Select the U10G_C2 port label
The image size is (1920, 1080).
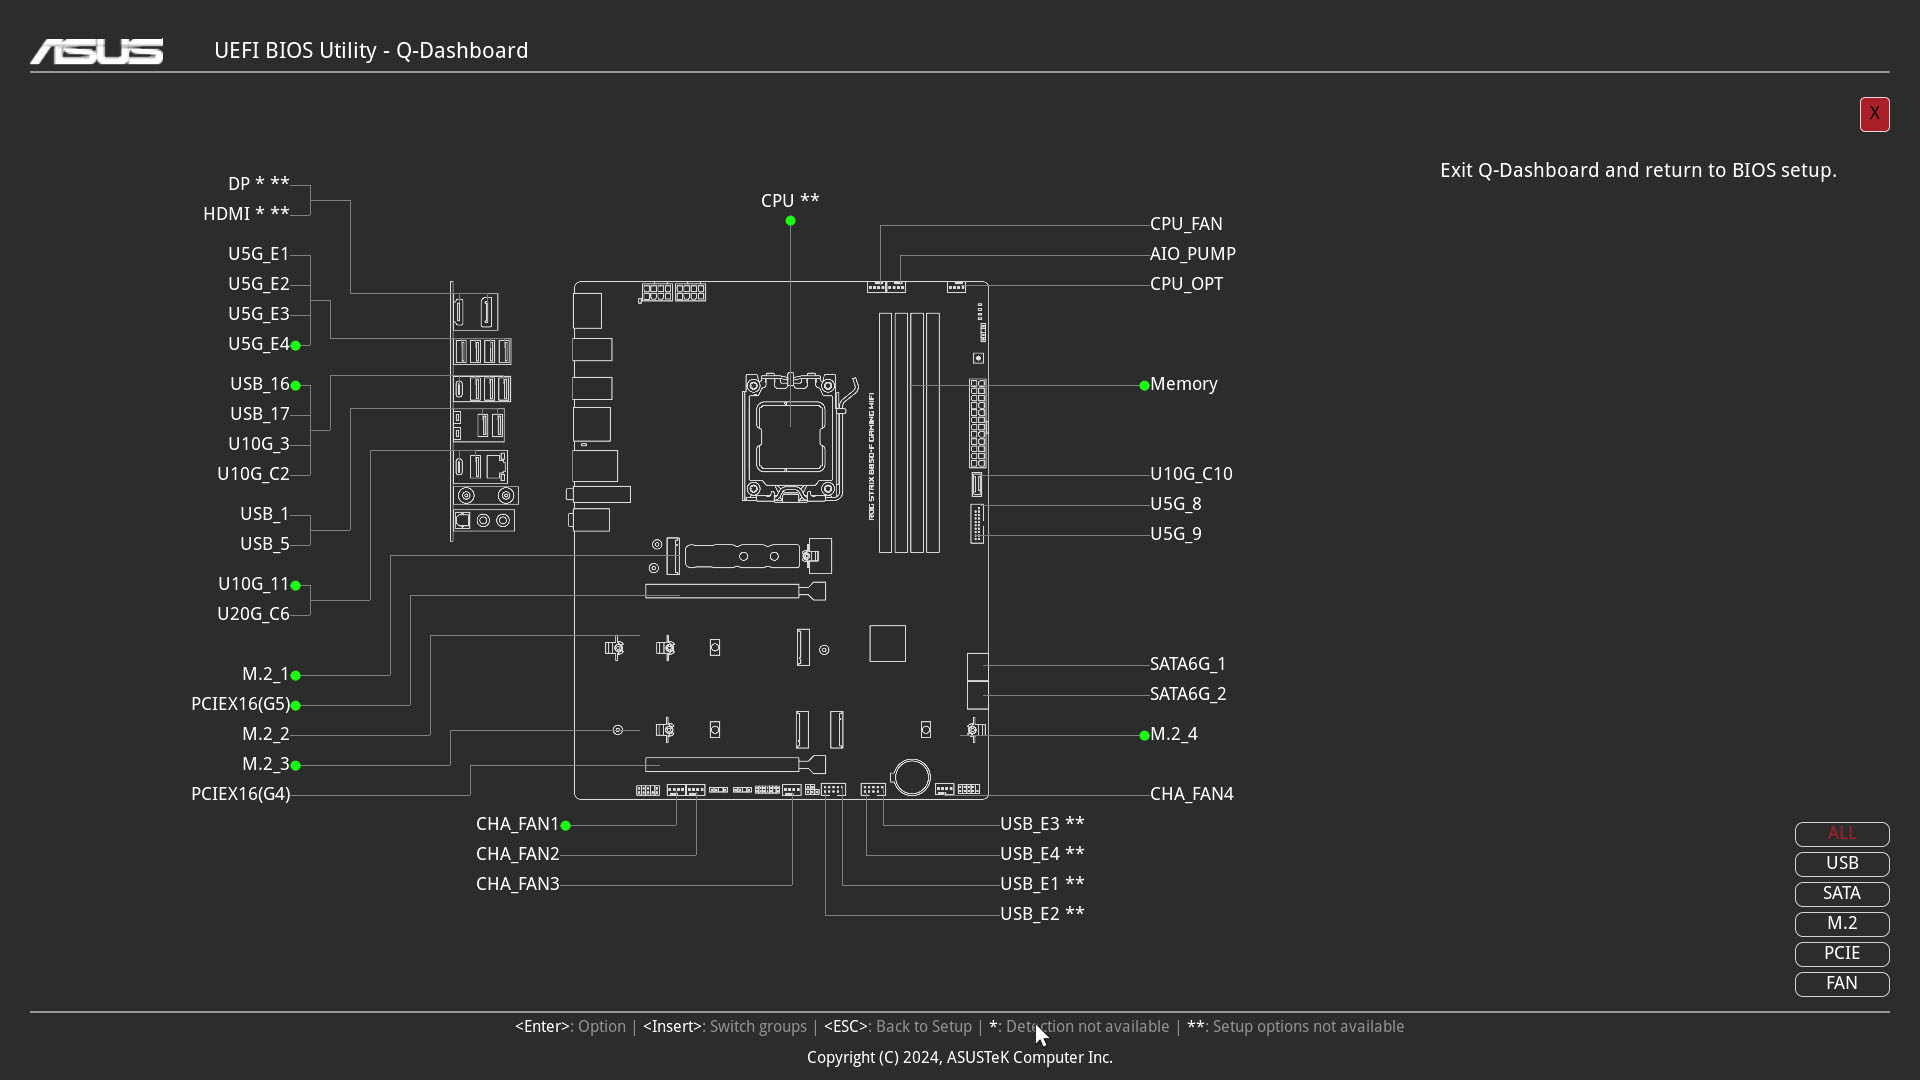click(x=253, y=474)
